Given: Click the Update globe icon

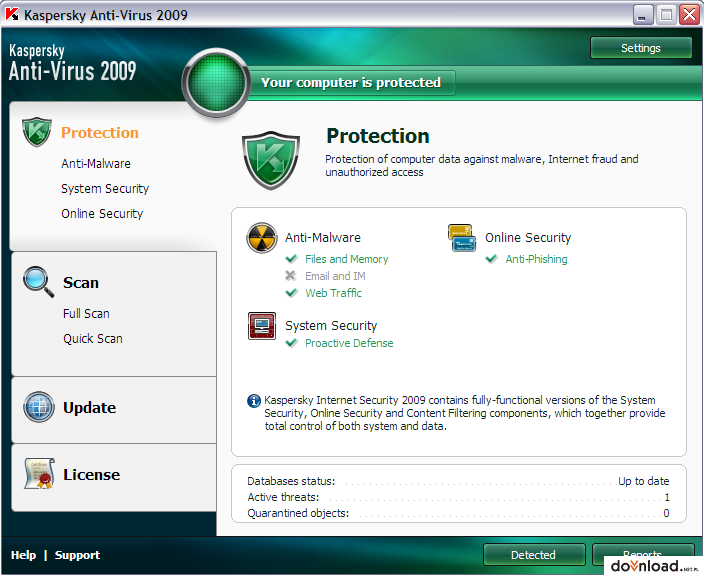Looking at the screenshot, I should (x=39, y=407).
